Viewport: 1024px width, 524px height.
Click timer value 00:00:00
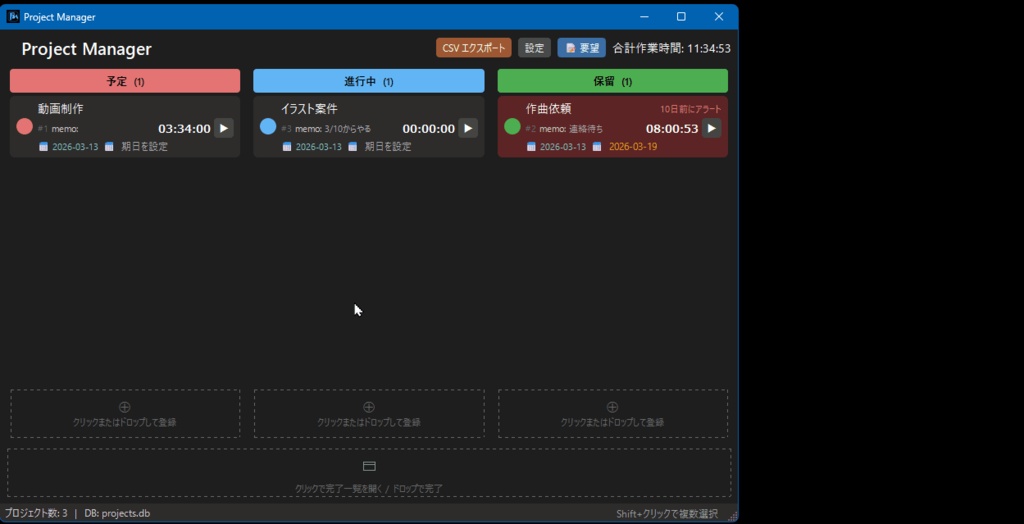pyautogui.click(x=428, y=129)
